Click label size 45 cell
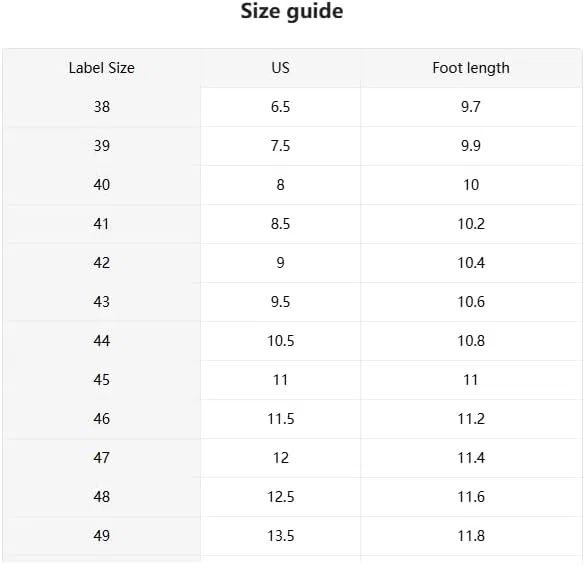The width and height of the screenshot is (585, 565). tap(101, 380)
